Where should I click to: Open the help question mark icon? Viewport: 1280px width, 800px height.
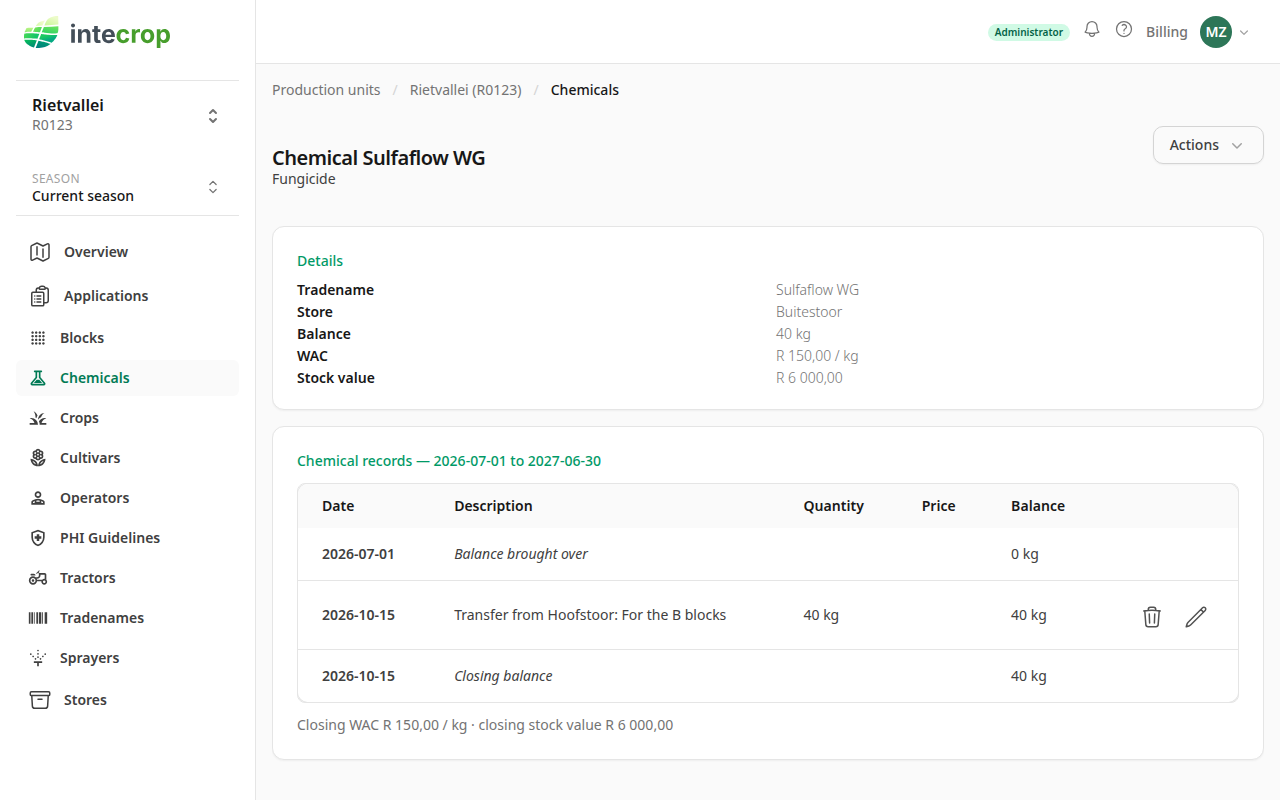coord(1124,30)
